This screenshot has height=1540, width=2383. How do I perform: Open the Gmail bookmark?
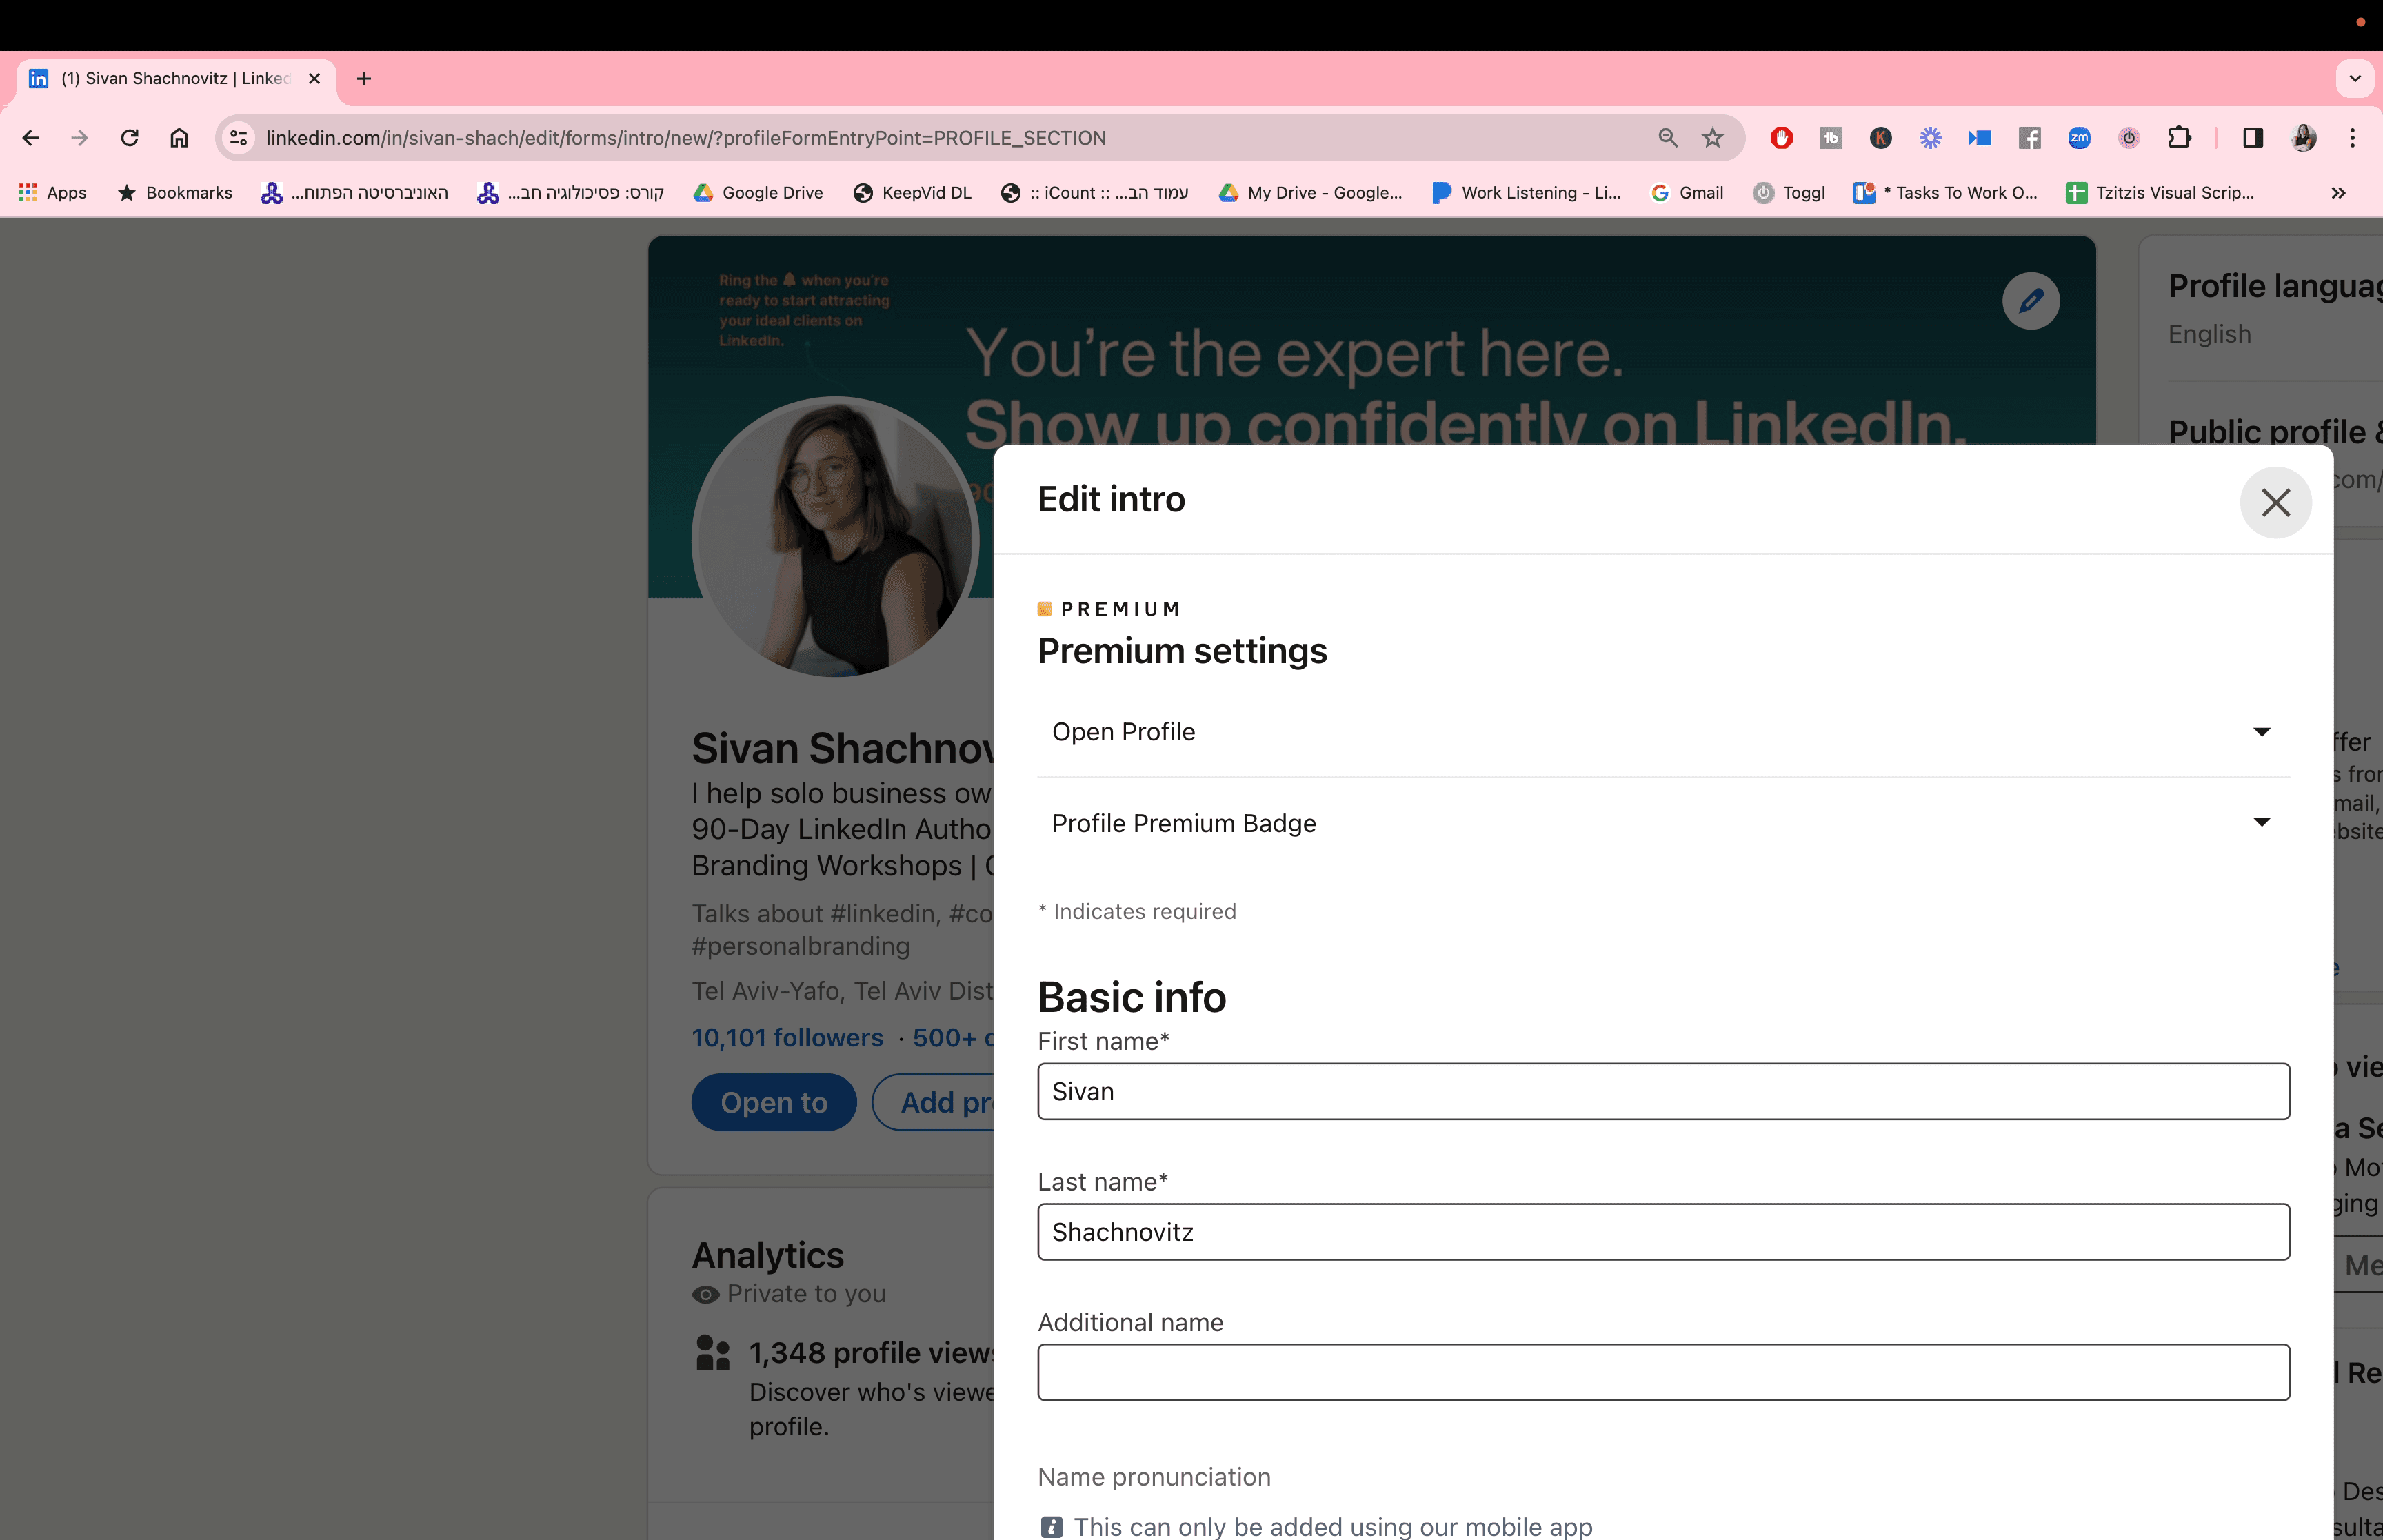[1686, 193]
